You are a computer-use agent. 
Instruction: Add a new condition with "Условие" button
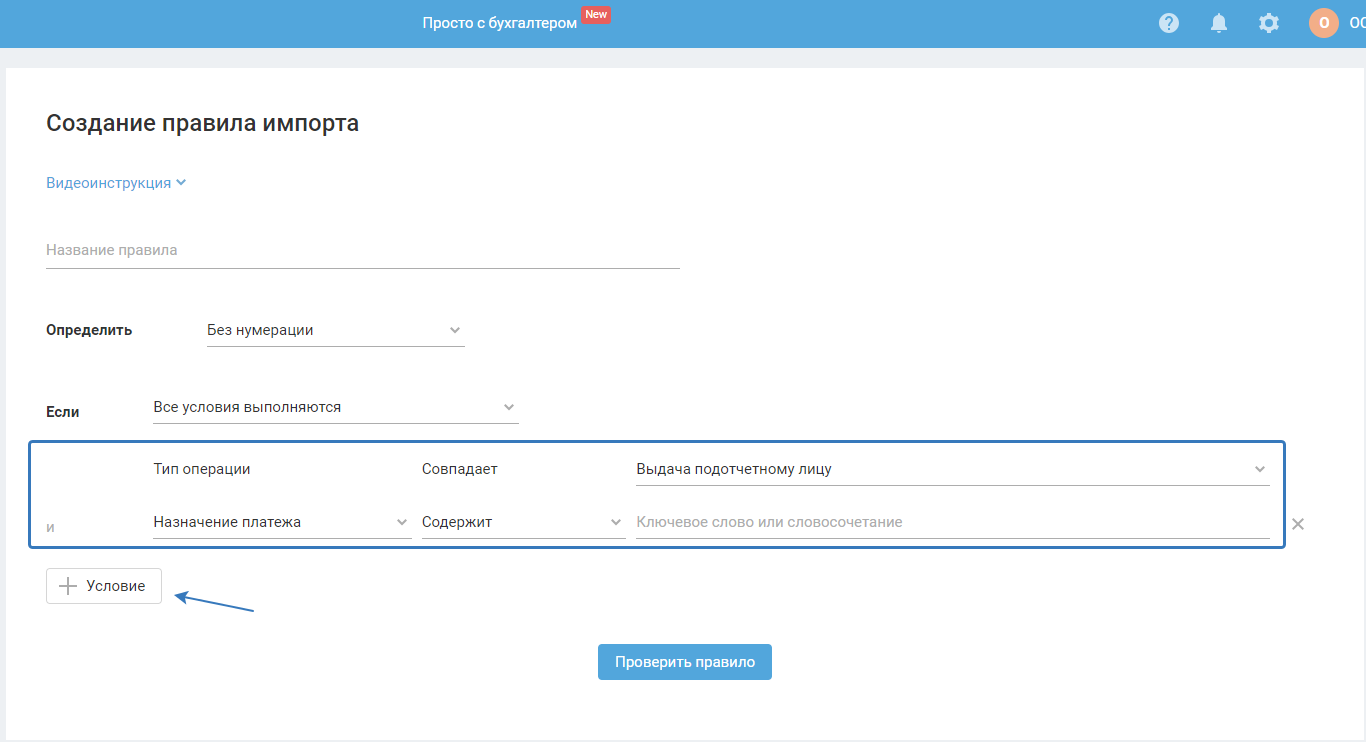click(x=104, y=586)
